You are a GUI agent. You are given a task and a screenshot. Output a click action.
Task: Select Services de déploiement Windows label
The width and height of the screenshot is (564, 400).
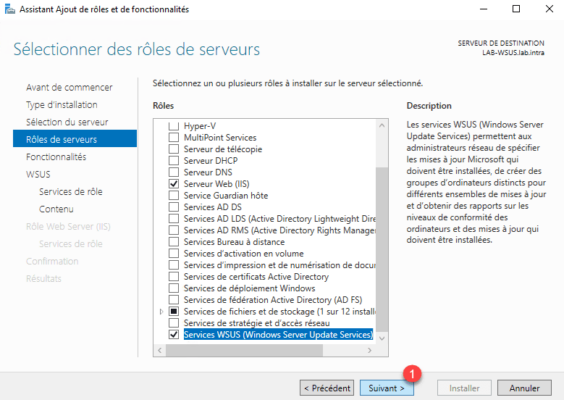click(249, 288)
